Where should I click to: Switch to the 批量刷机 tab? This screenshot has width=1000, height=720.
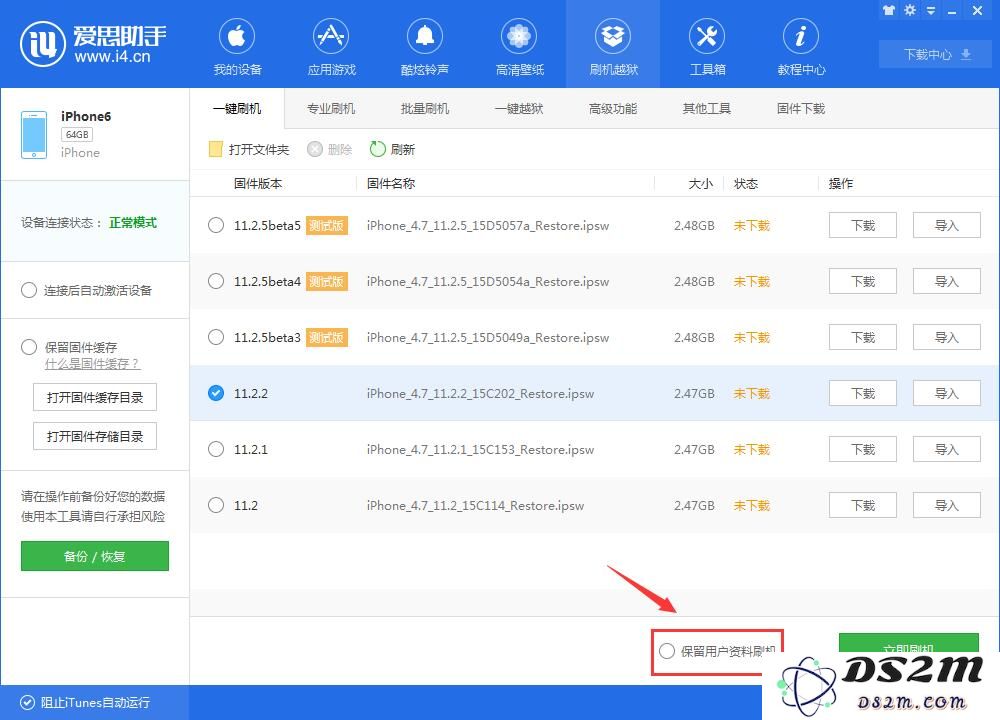pyautogui.click(x=425, y=109)
